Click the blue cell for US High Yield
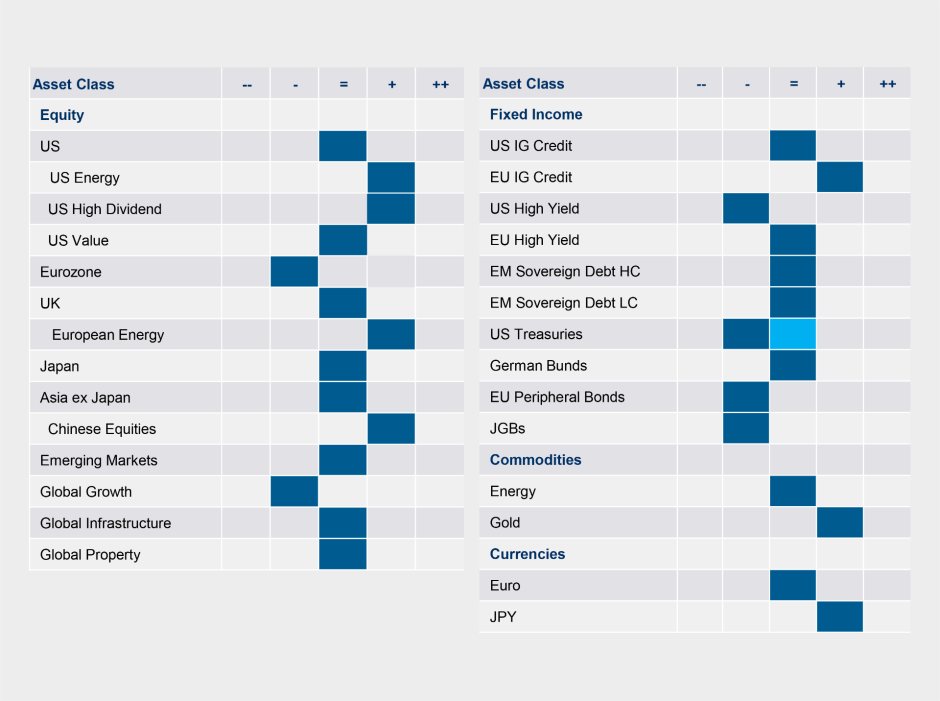The image size is (940, 701). pos(746,208)
